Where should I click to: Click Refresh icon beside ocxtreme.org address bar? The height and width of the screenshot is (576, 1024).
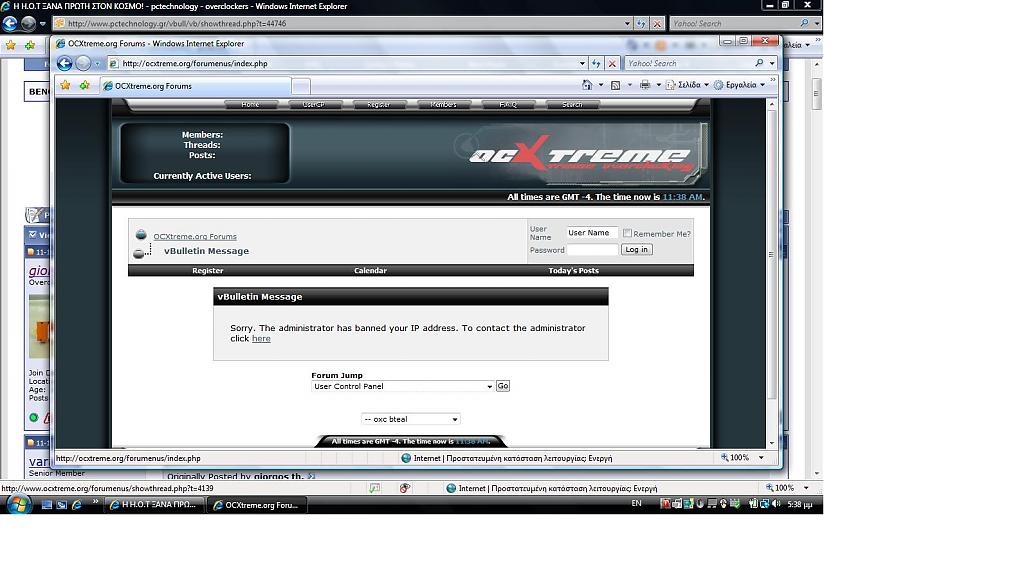596,63
